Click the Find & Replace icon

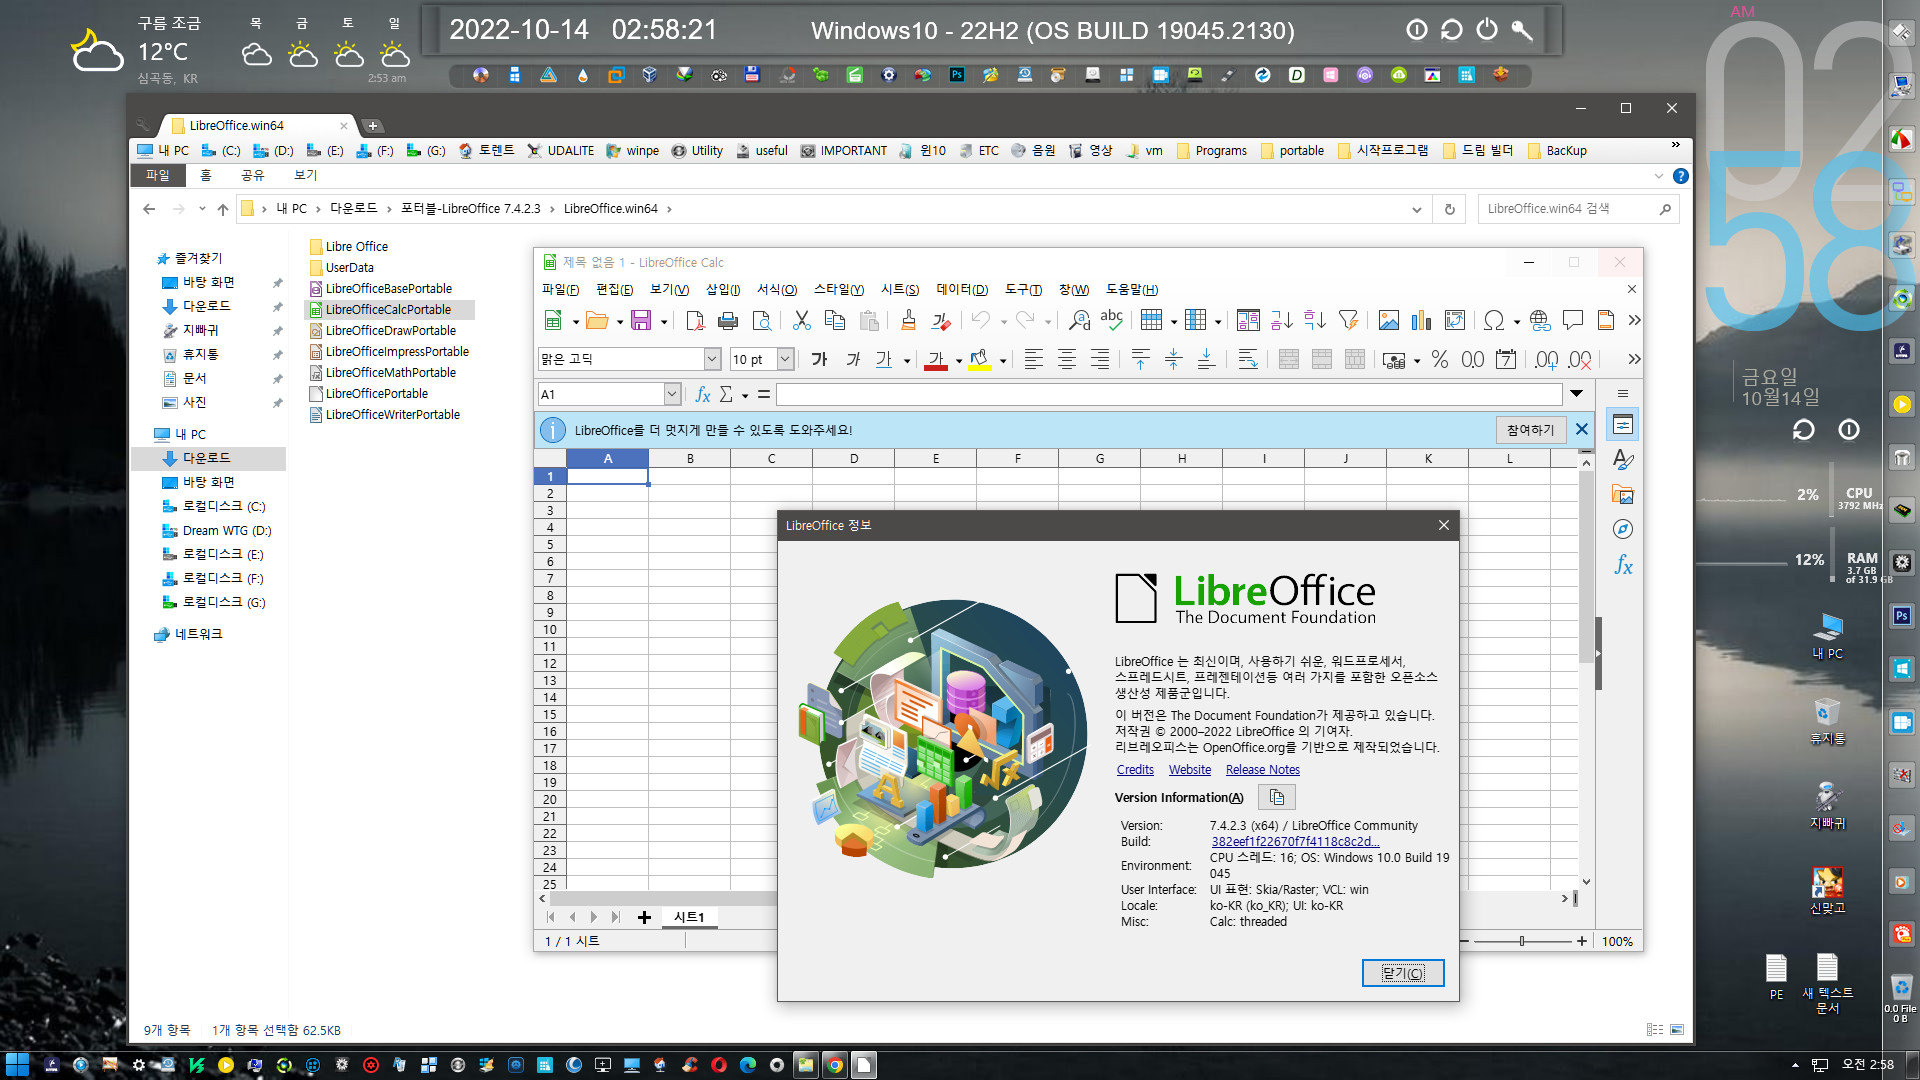[1079, 320]
